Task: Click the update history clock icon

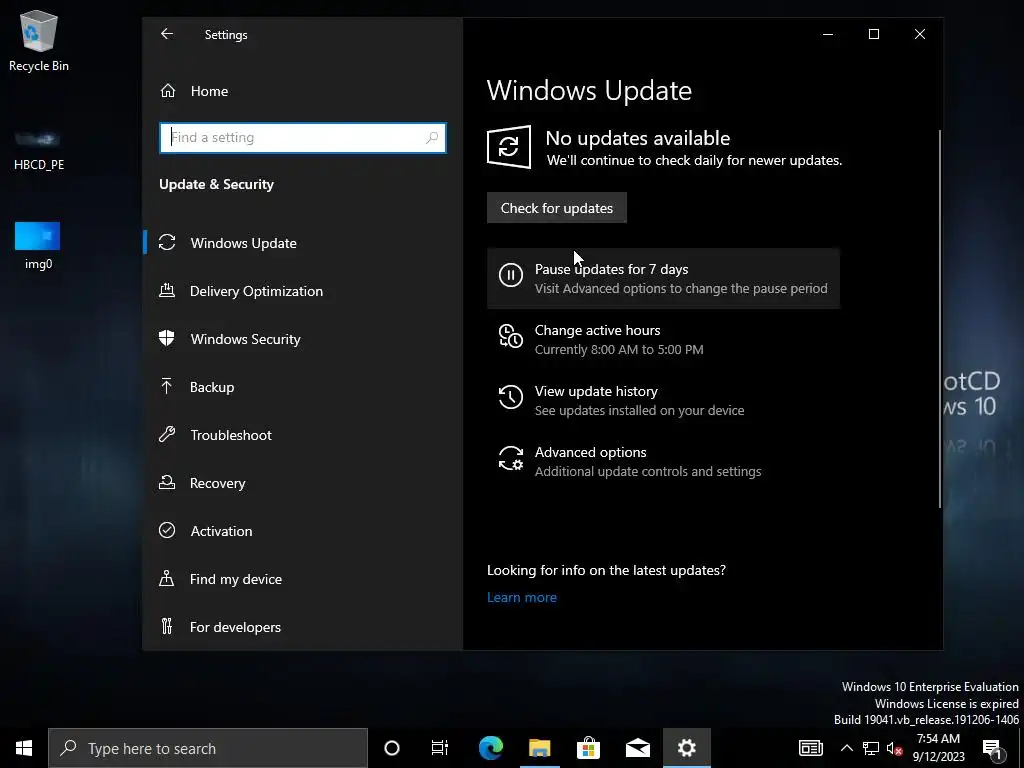Action: tap(511, 397)
